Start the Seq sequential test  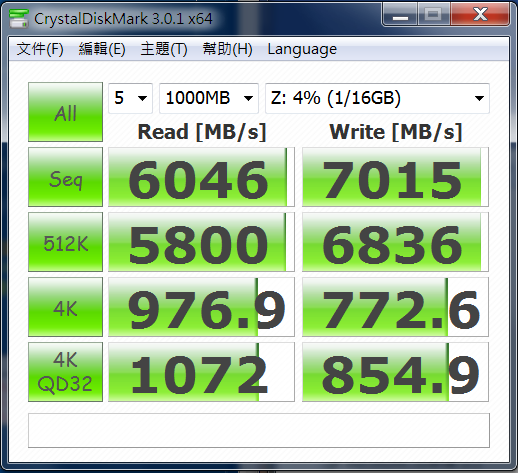point(65,177)
